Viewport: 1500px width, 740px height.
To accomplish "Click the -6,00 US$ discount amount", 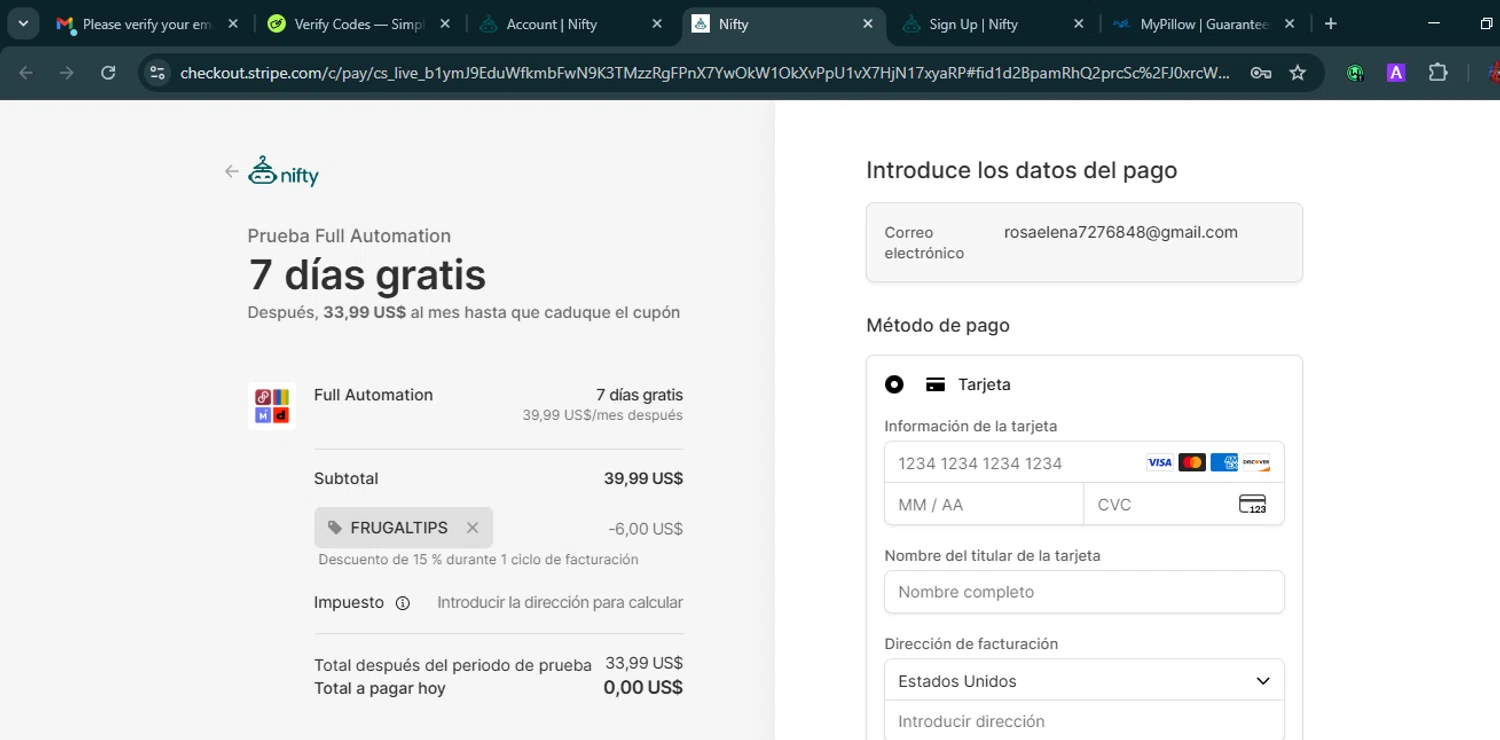I will coord(645,529).
